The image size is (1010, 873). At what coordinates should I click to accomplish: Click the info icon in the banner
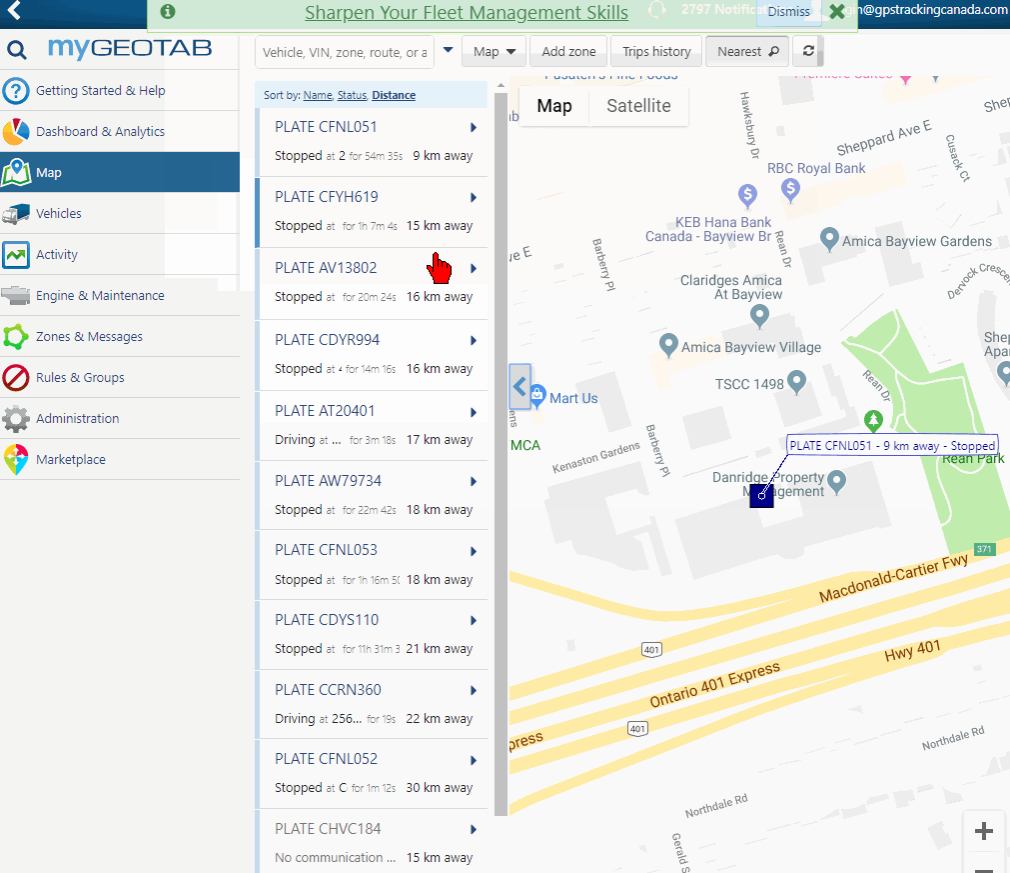167,12
